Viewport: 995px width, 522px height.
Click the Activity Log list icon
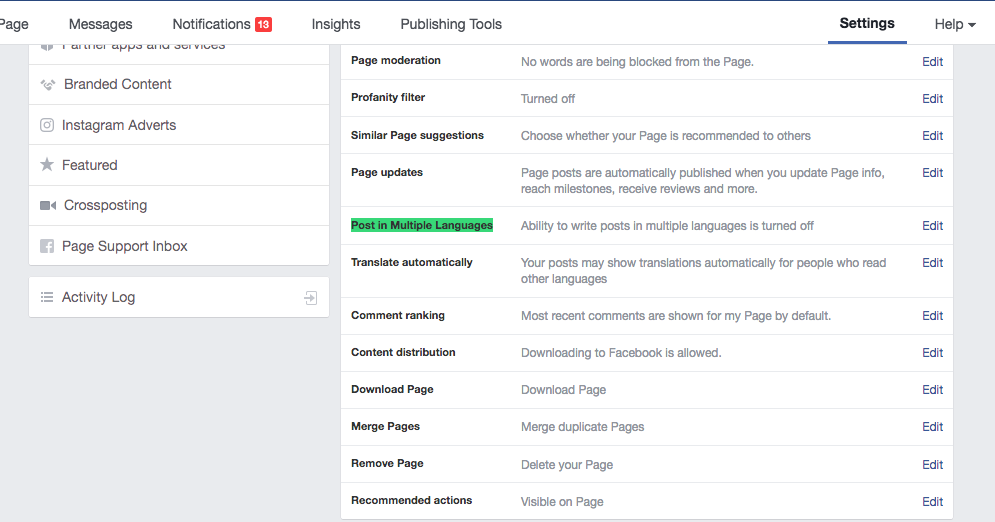click(47, 297)
